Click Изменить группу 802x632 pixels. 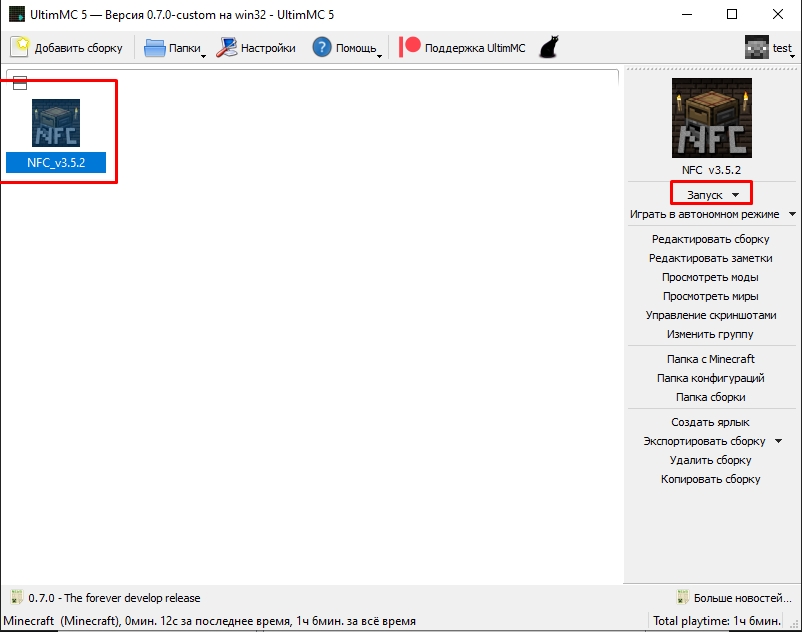tap(710, 334)
